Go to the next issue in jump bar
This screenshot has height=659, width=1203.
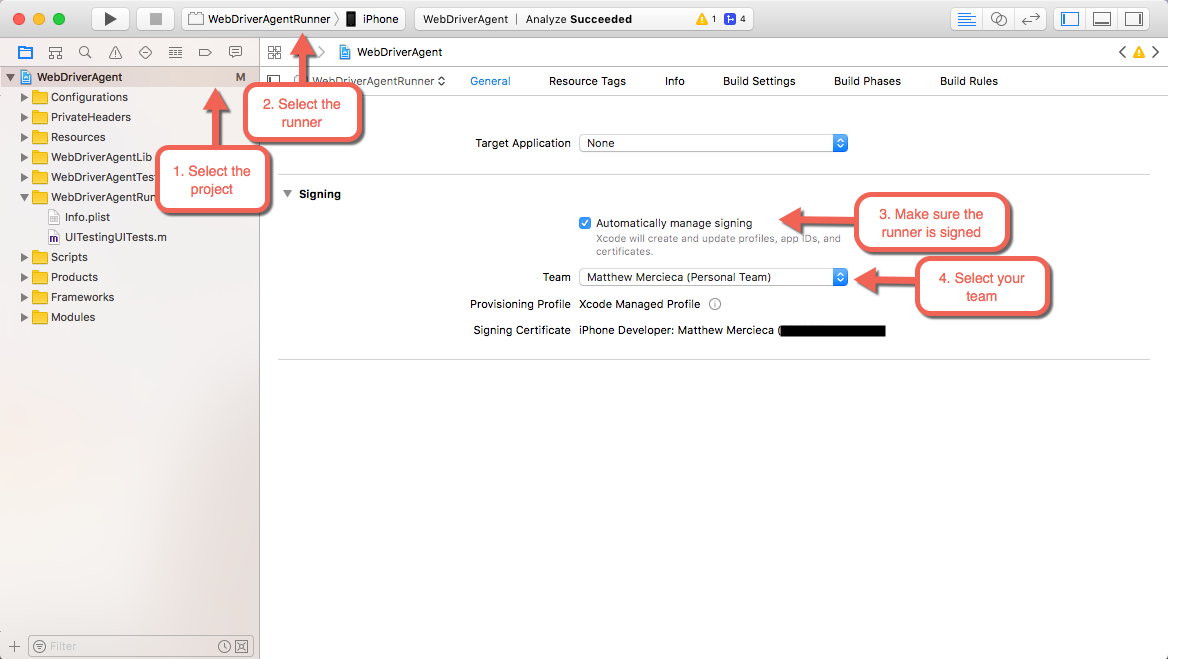[x=1156, y=52]
